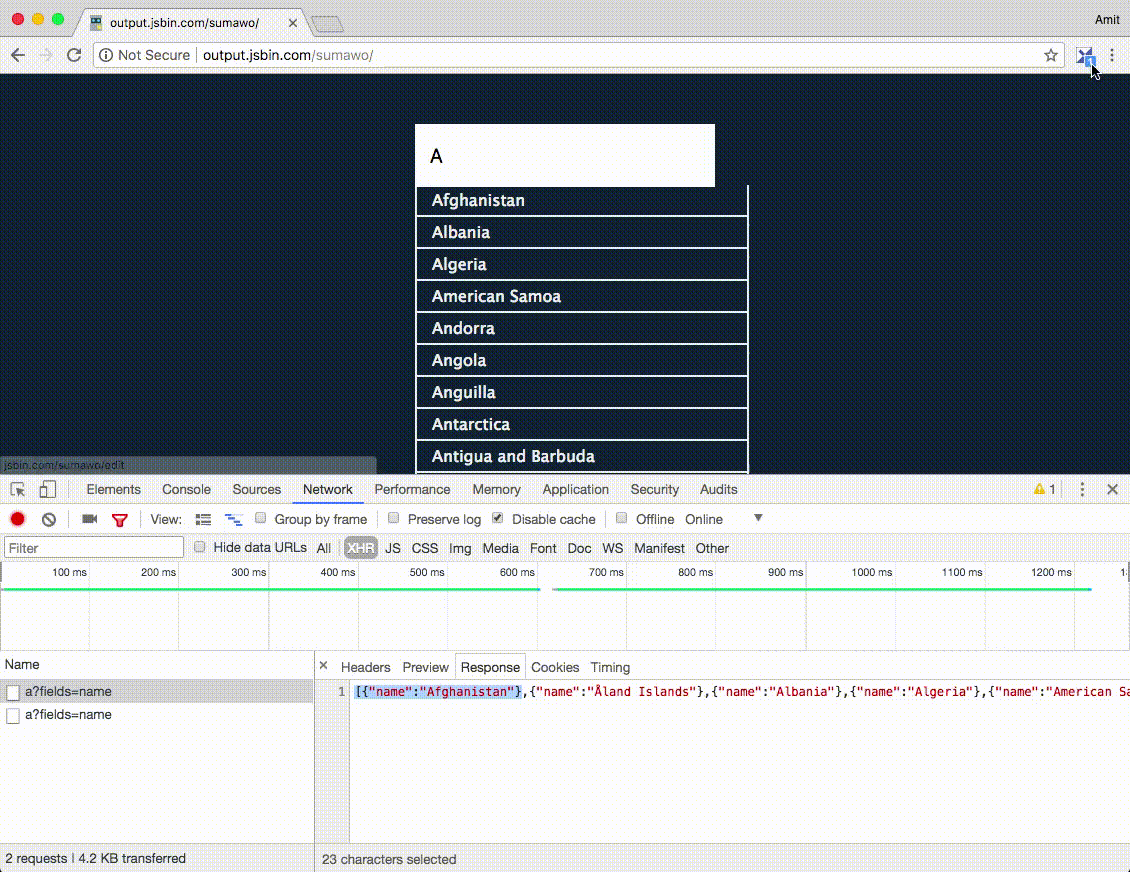Open the Online throttling dropdown
The image size is (1130, 872).
tap(757, 518)
